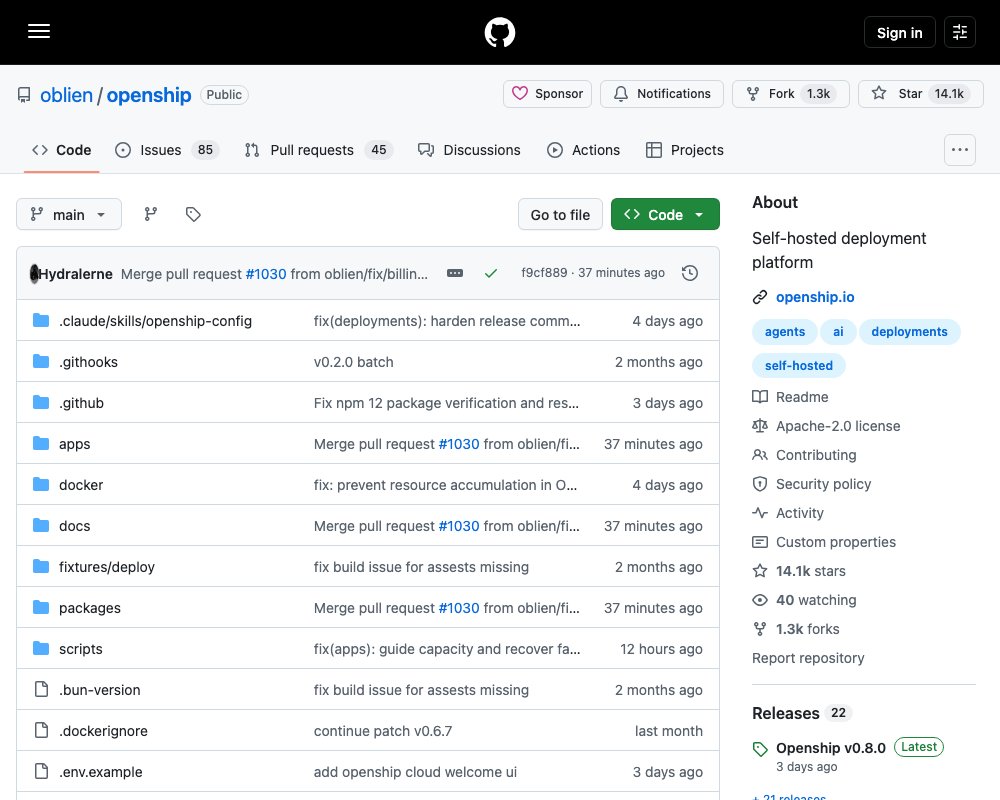
Task: Click the Go to file button
Action: coord(560,214)
